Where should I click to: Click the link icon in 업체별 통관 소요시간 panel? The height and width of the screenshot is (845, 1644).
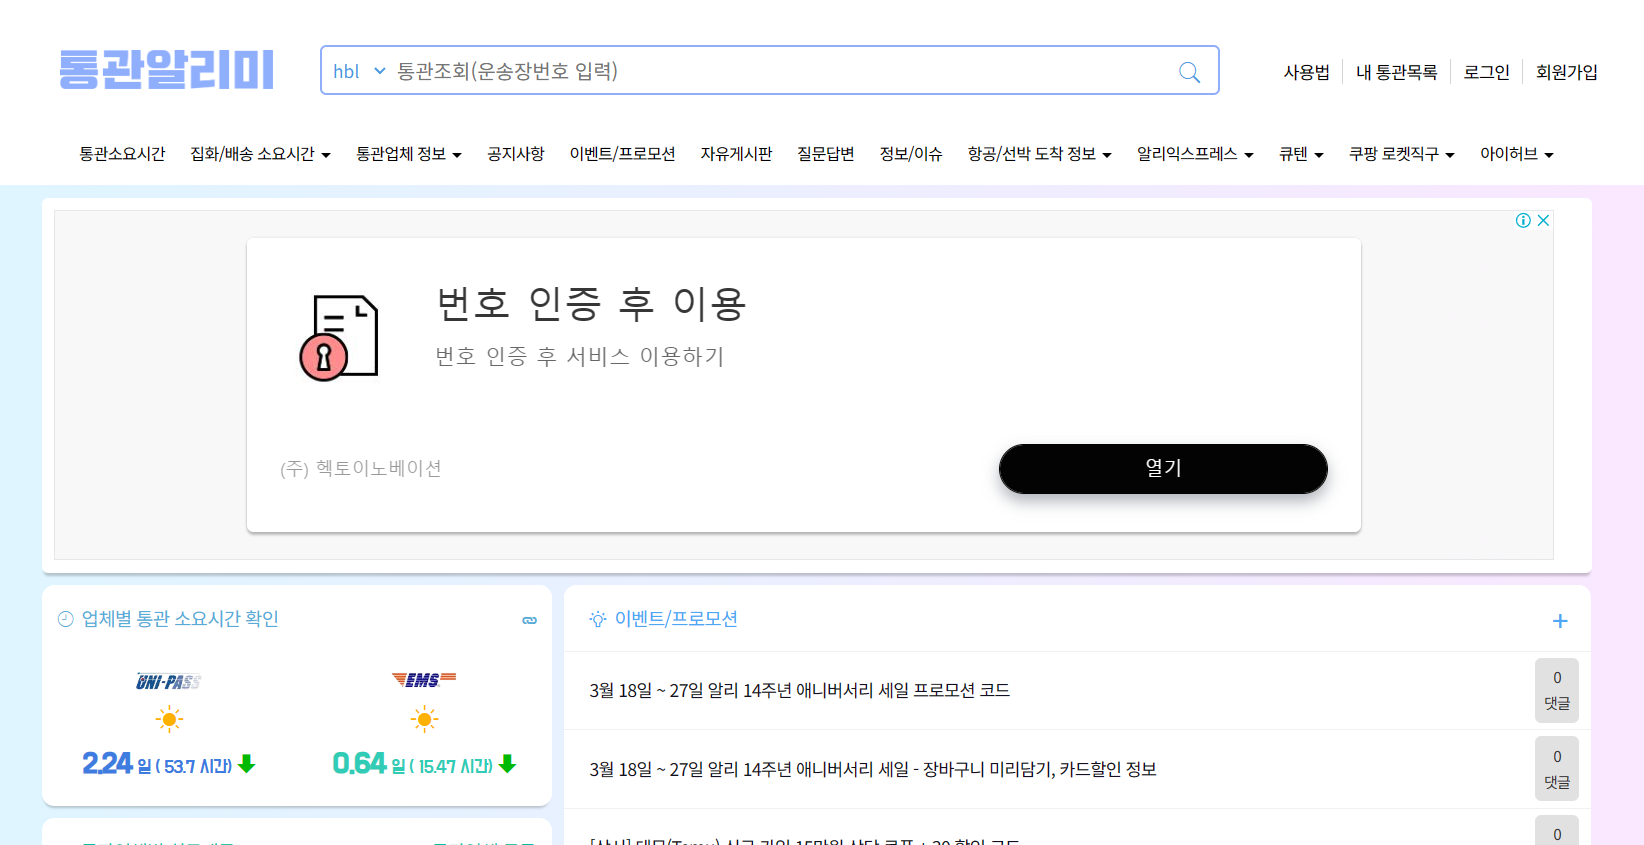point(530,620)
